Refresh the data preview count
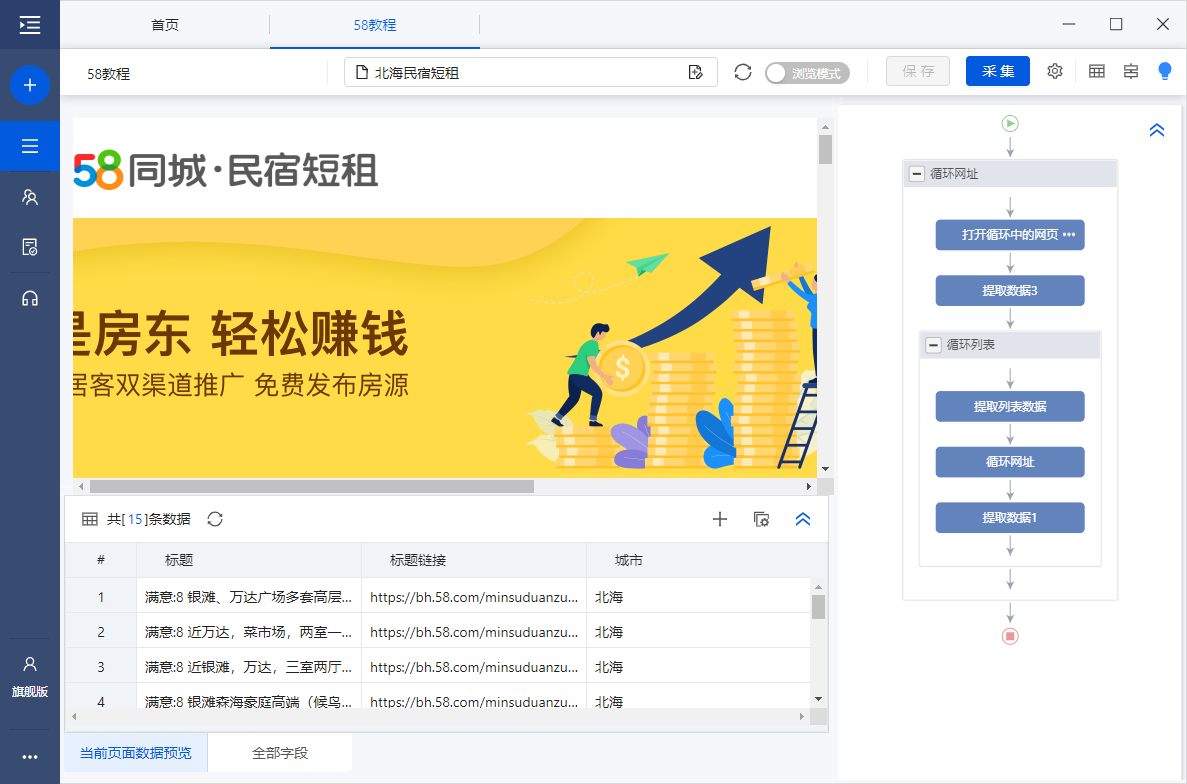The image size is (1187, 784). point(215,519)
